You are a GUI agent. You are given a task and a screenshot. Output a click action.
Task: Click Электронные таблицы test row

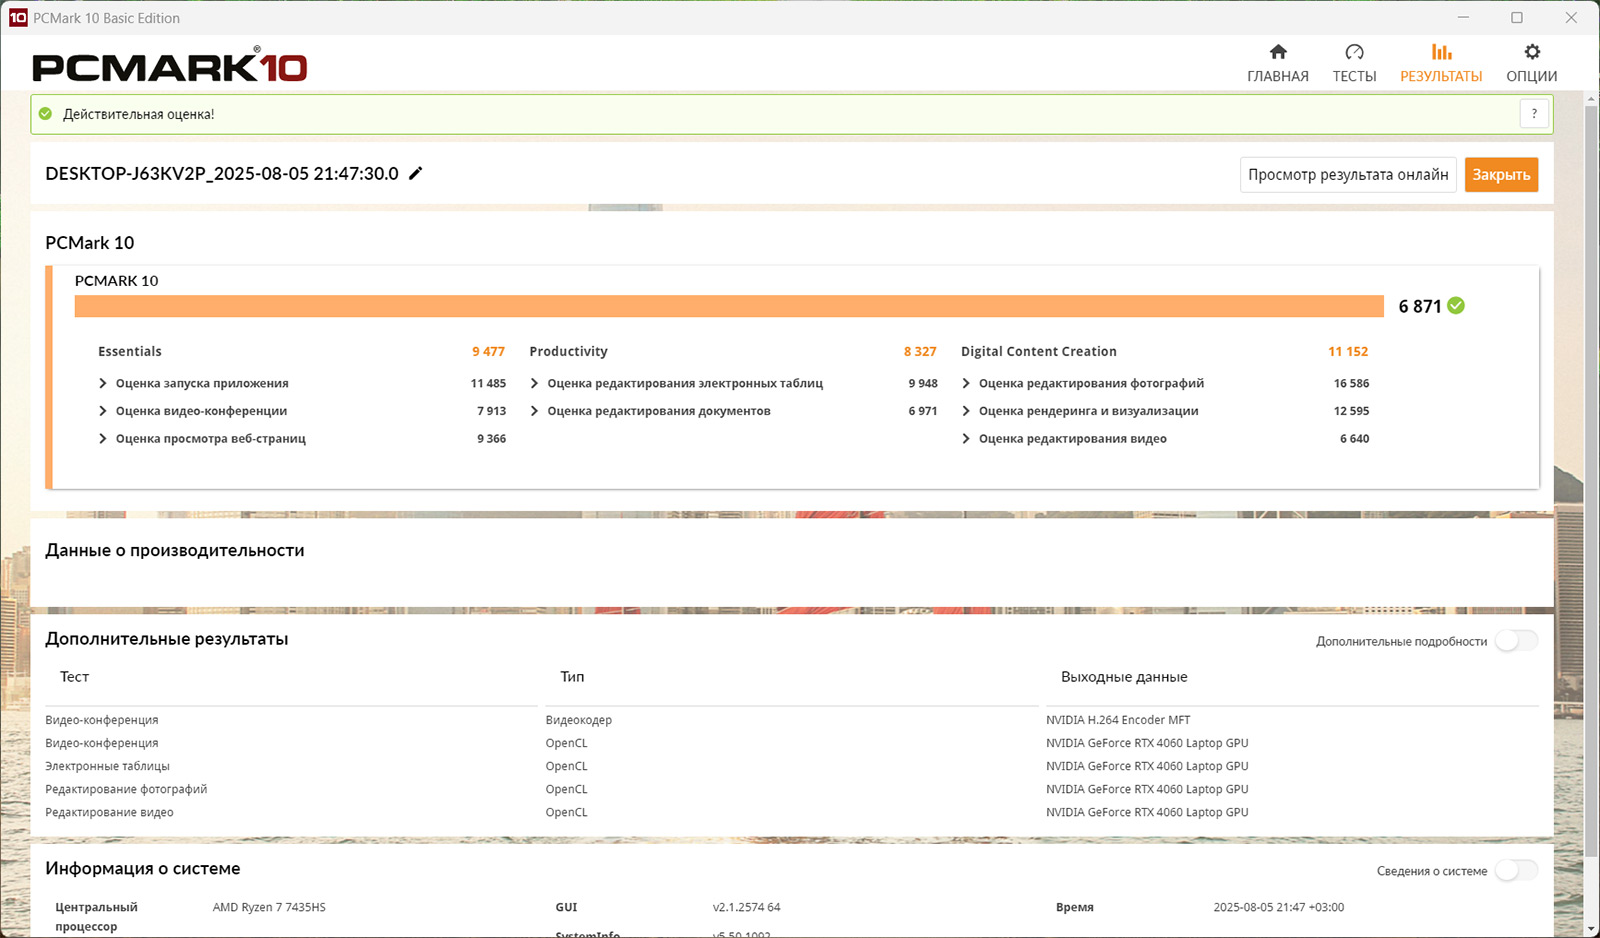point(107,766)
